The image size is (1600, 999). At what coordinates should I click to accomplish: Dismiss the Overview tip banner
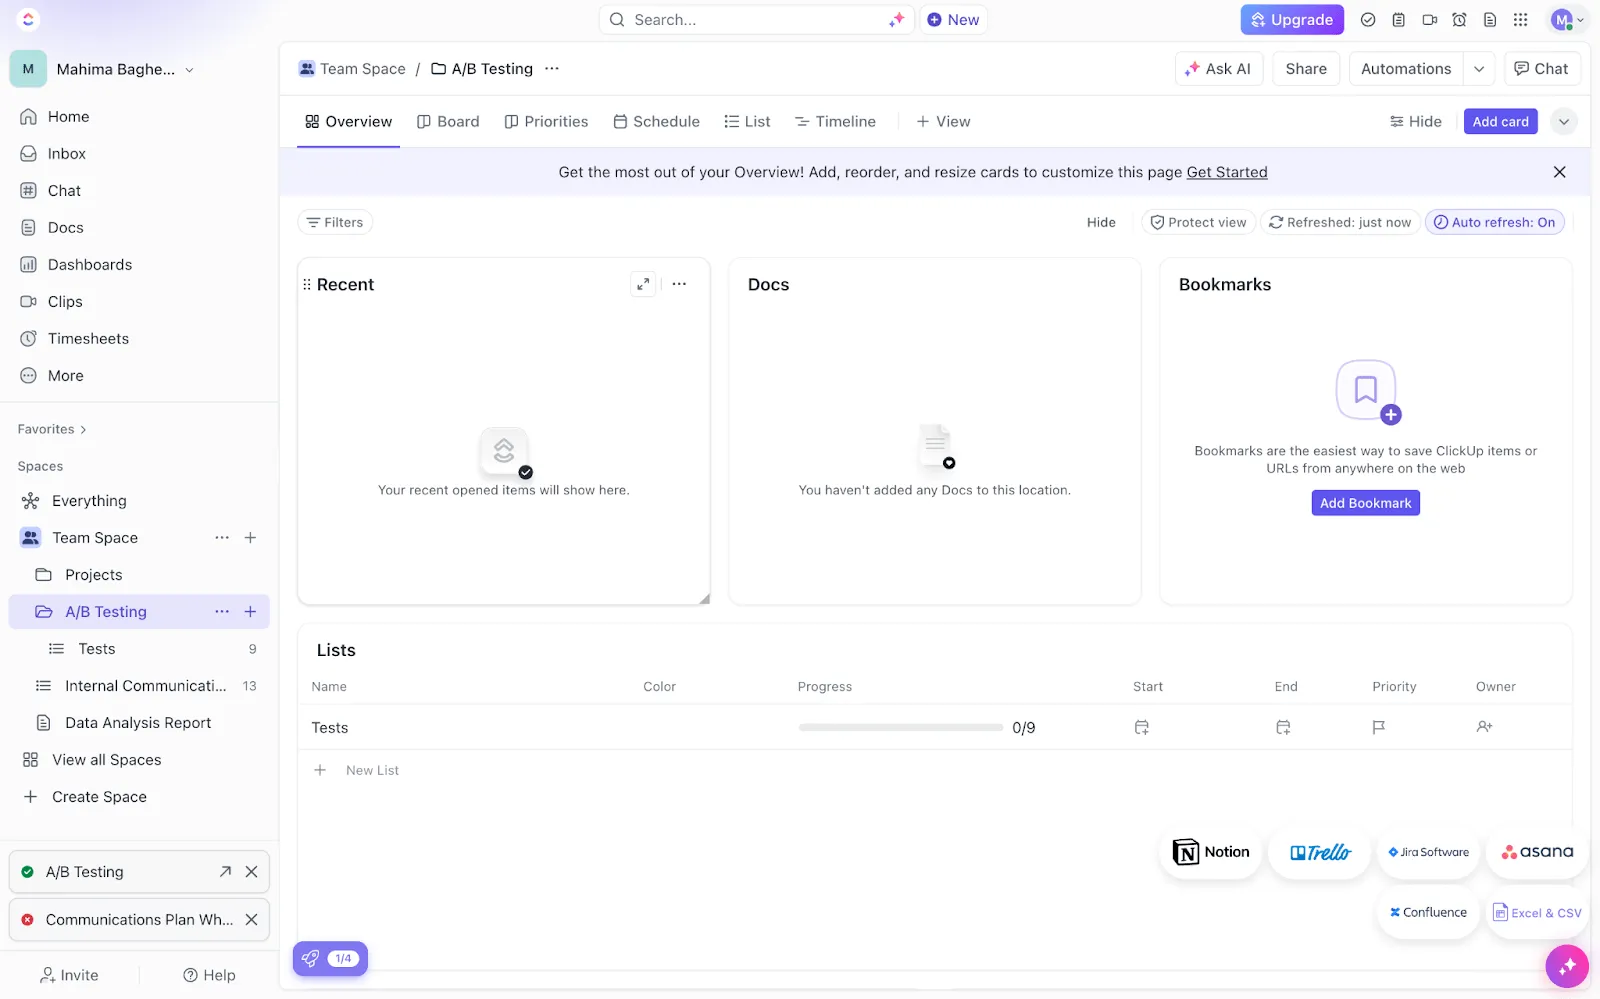(x=1559, y=172)
